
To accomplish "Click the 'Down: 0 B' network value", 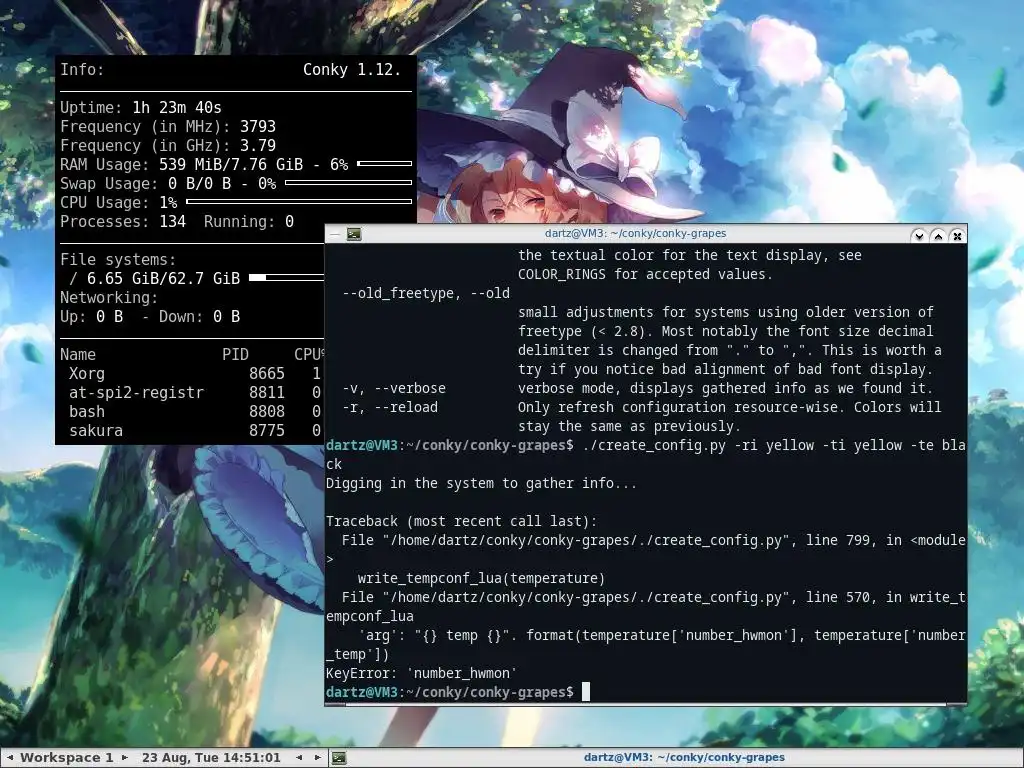I will tap(199, 316).
